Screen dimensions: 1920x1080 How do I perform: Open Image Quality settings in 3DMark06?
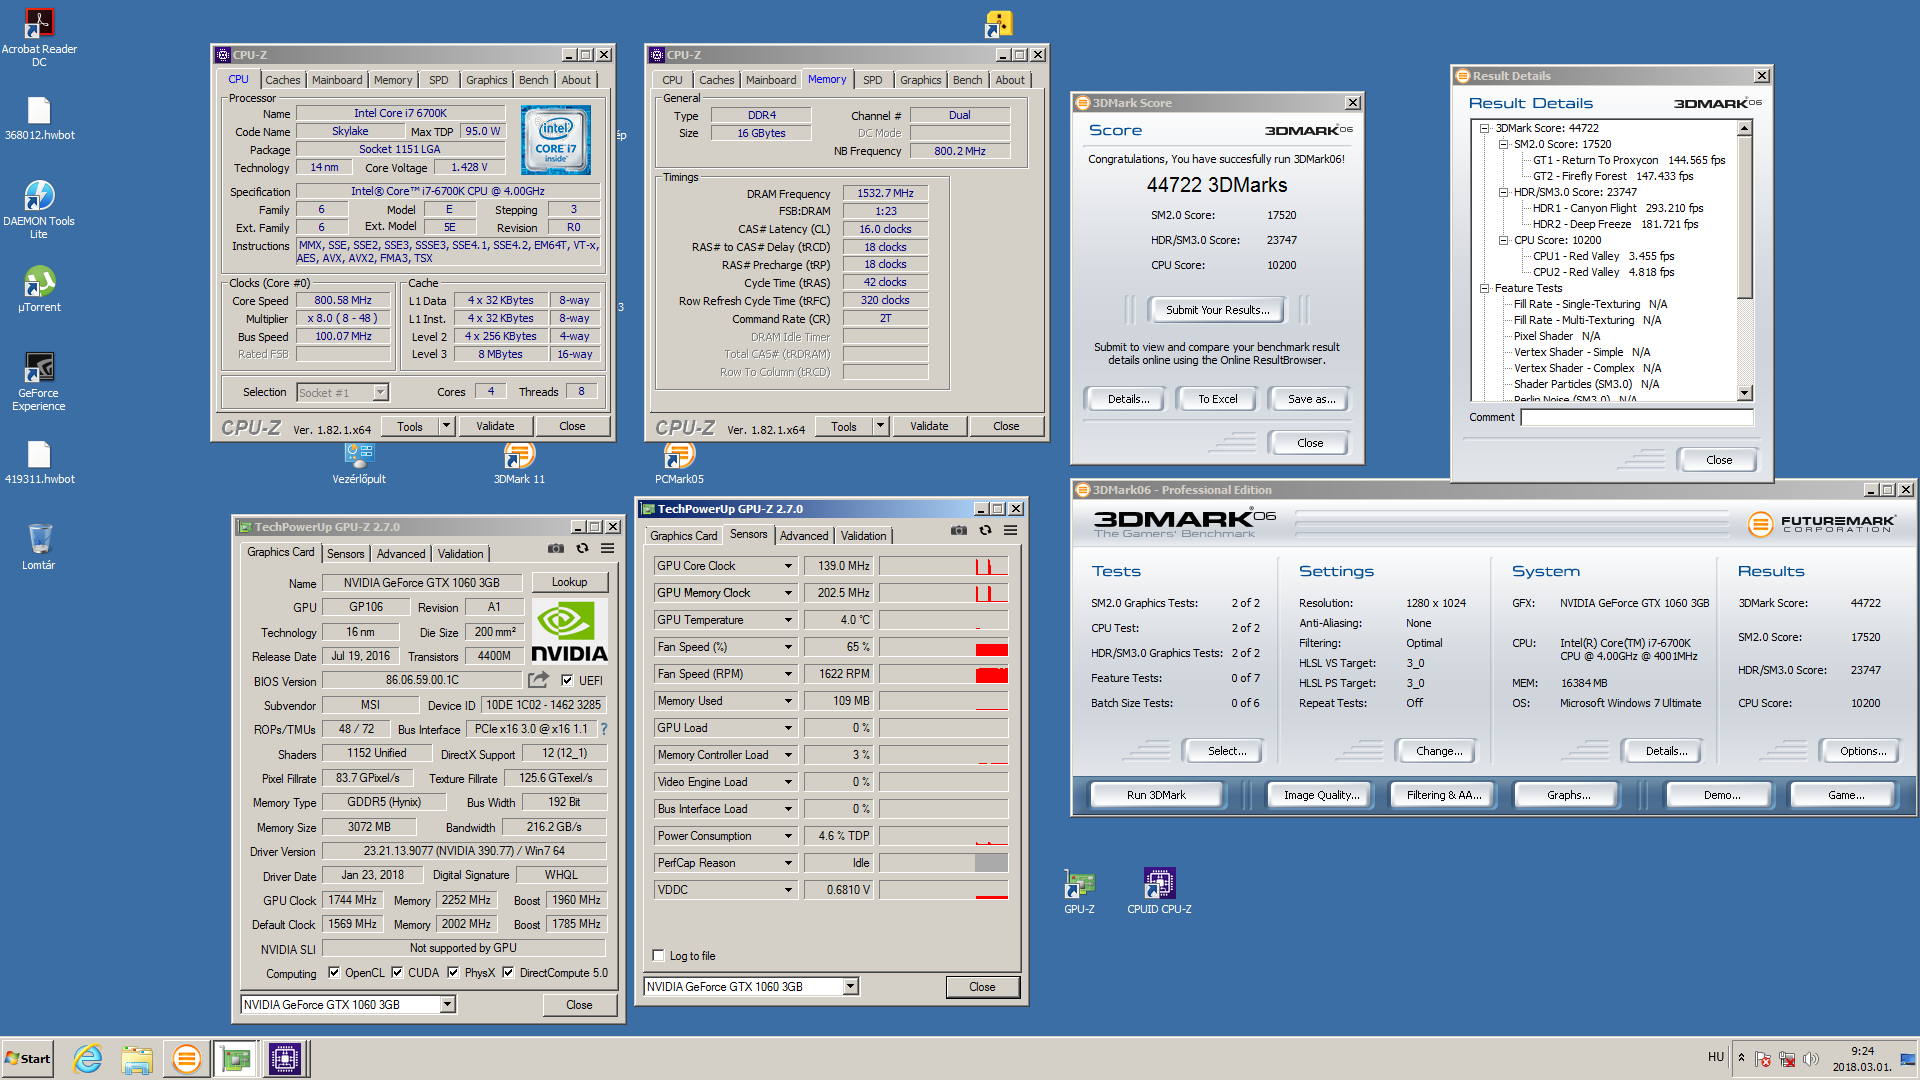(x=1321, y=795)
